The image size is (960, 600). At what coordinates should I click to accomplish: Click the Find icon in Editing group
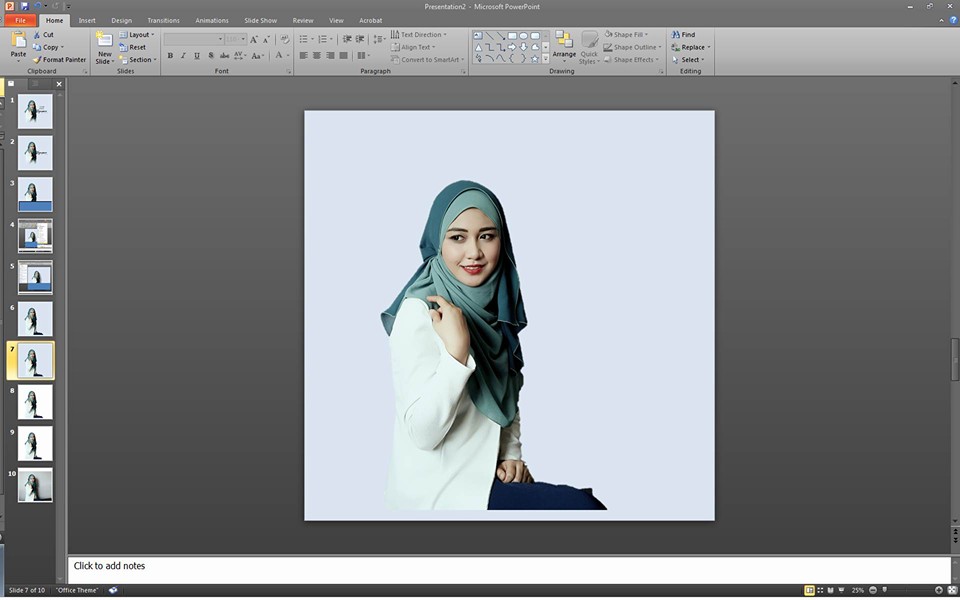[677, 35]
